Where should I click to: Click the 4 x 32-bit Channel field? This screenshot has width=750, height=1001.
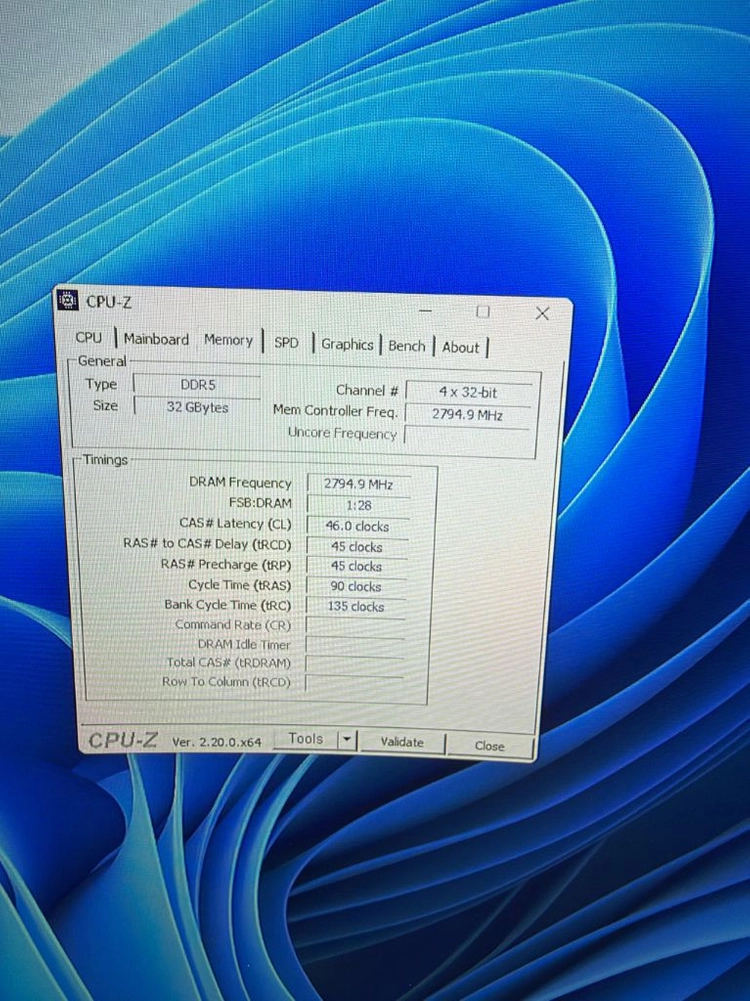point(469,392)
